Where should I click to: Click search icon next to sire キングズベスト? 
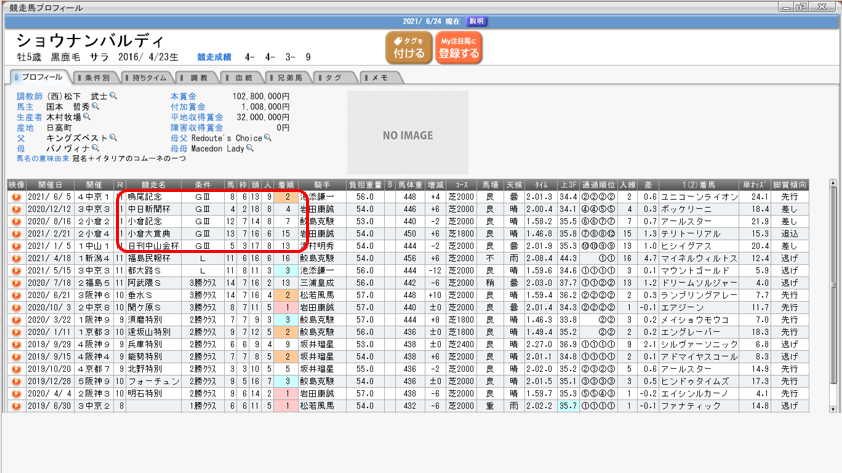pyautogui.click(x=110, y=138)
